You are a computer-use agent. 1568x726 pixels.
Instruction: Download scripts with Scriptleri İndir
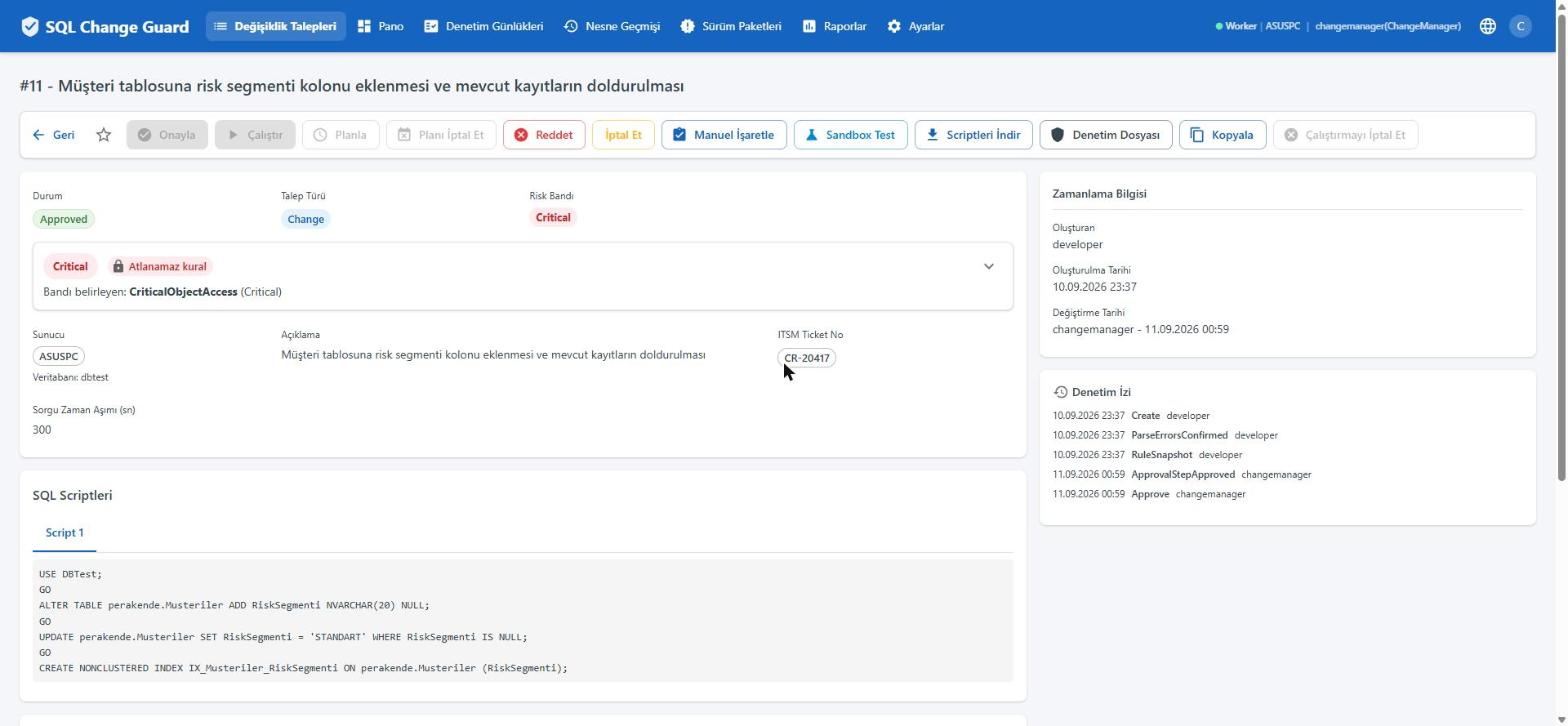click(973, 135)
